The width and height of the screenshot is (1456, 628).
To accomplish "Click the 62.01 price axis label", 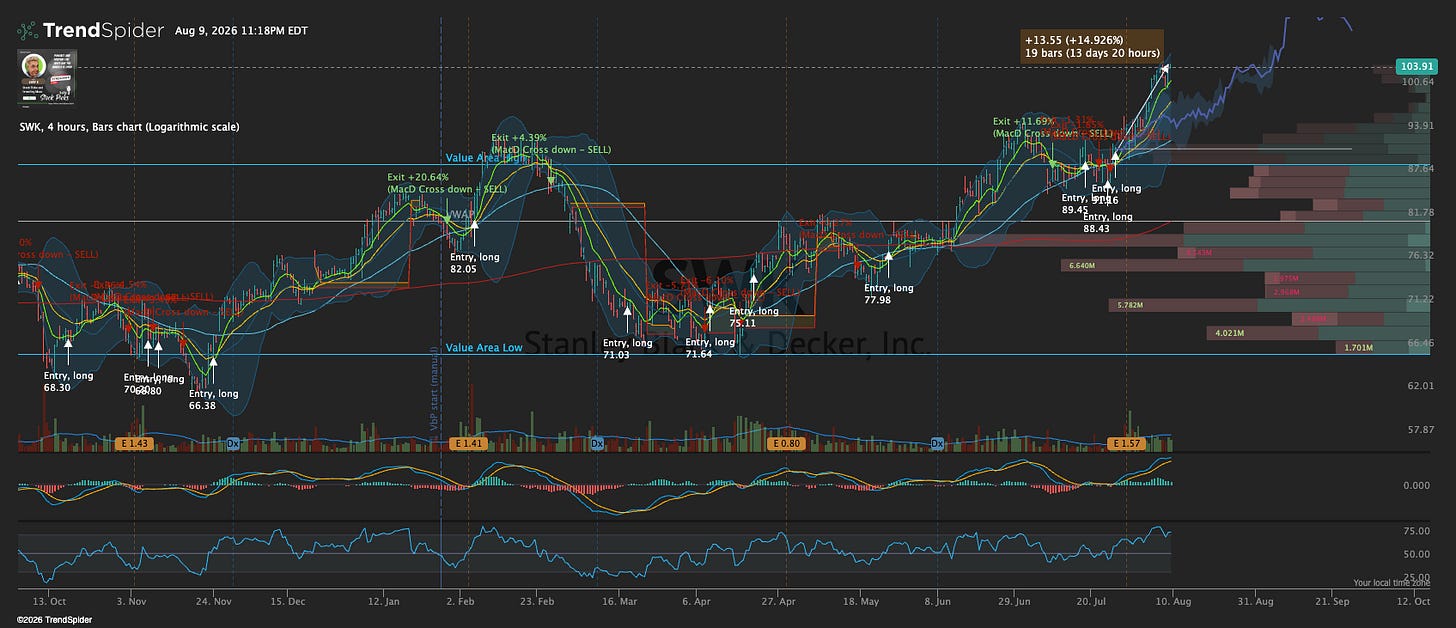I will pos(1420,386).
